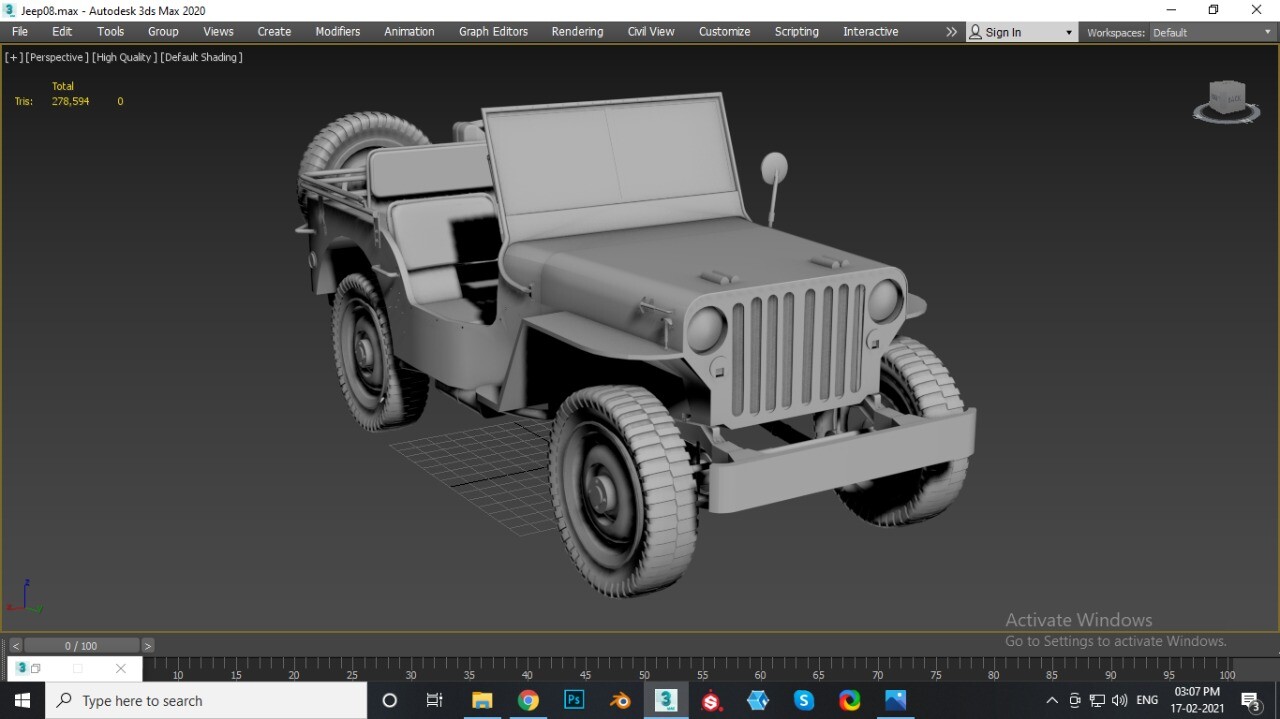
Task: Close the small floating 3ds Max panel
Action: tap(121, 669)
